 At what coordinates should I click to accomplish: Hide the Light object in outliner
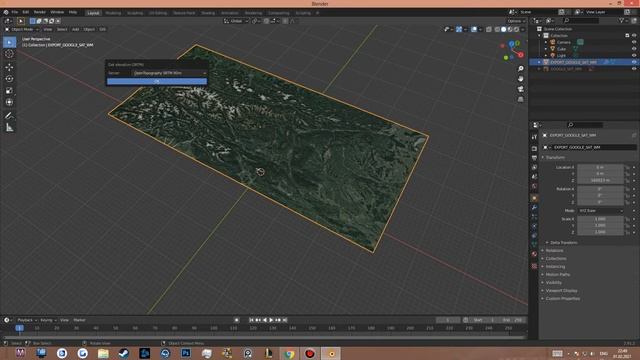[x=634, y=55]
